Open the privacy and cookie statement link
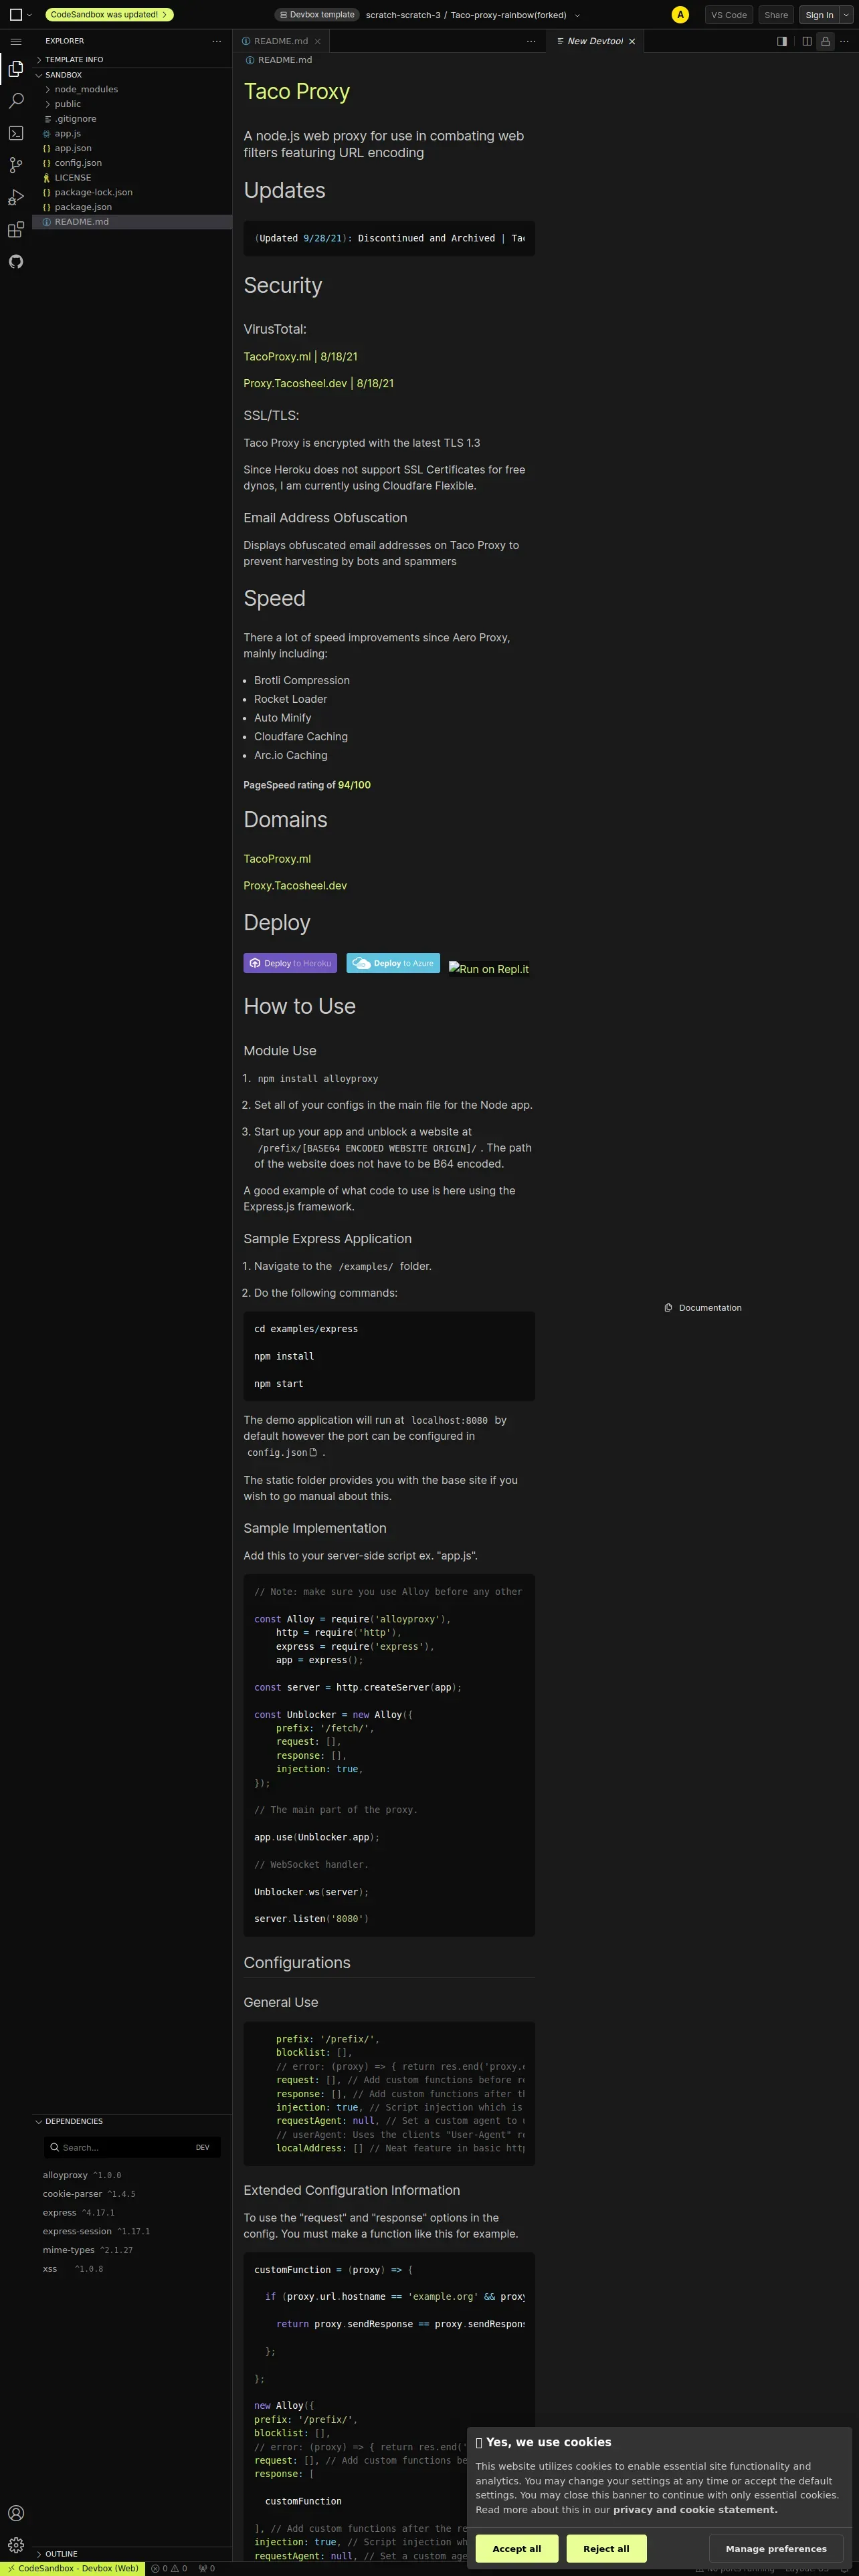859x2576 pixels. (x=695, y=2509)
